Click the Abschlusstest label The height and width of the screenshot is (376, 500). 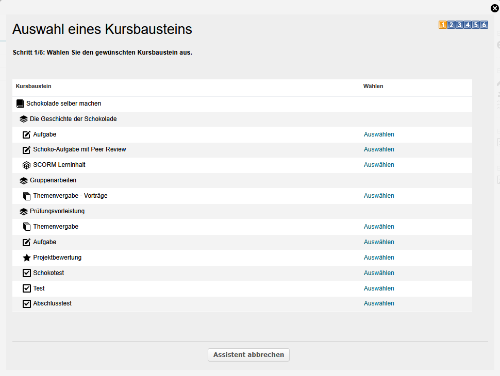pyautogui.click(x=52, y=303)
